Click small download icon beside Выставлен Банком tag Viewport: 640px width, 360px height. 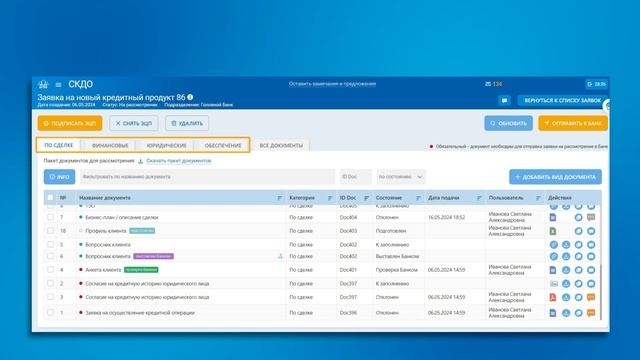tap(280, 256)
